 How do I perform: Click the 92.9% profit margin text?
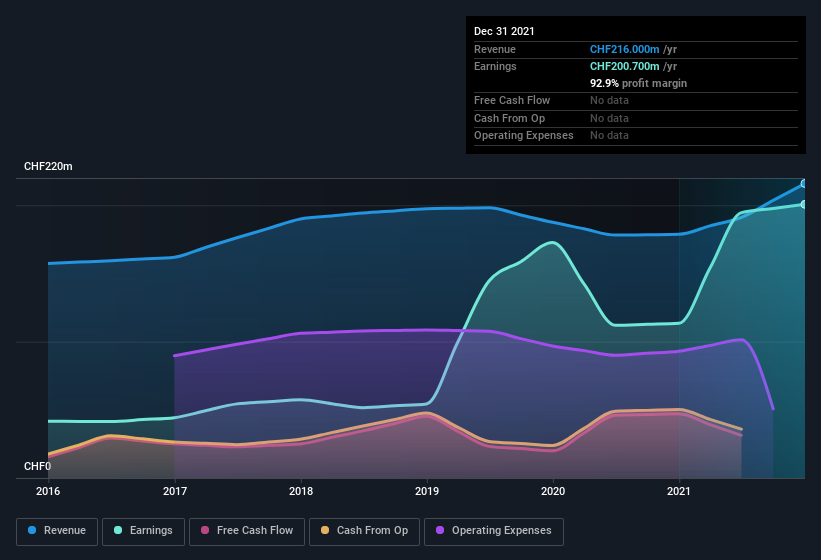[x=638, y=83]
